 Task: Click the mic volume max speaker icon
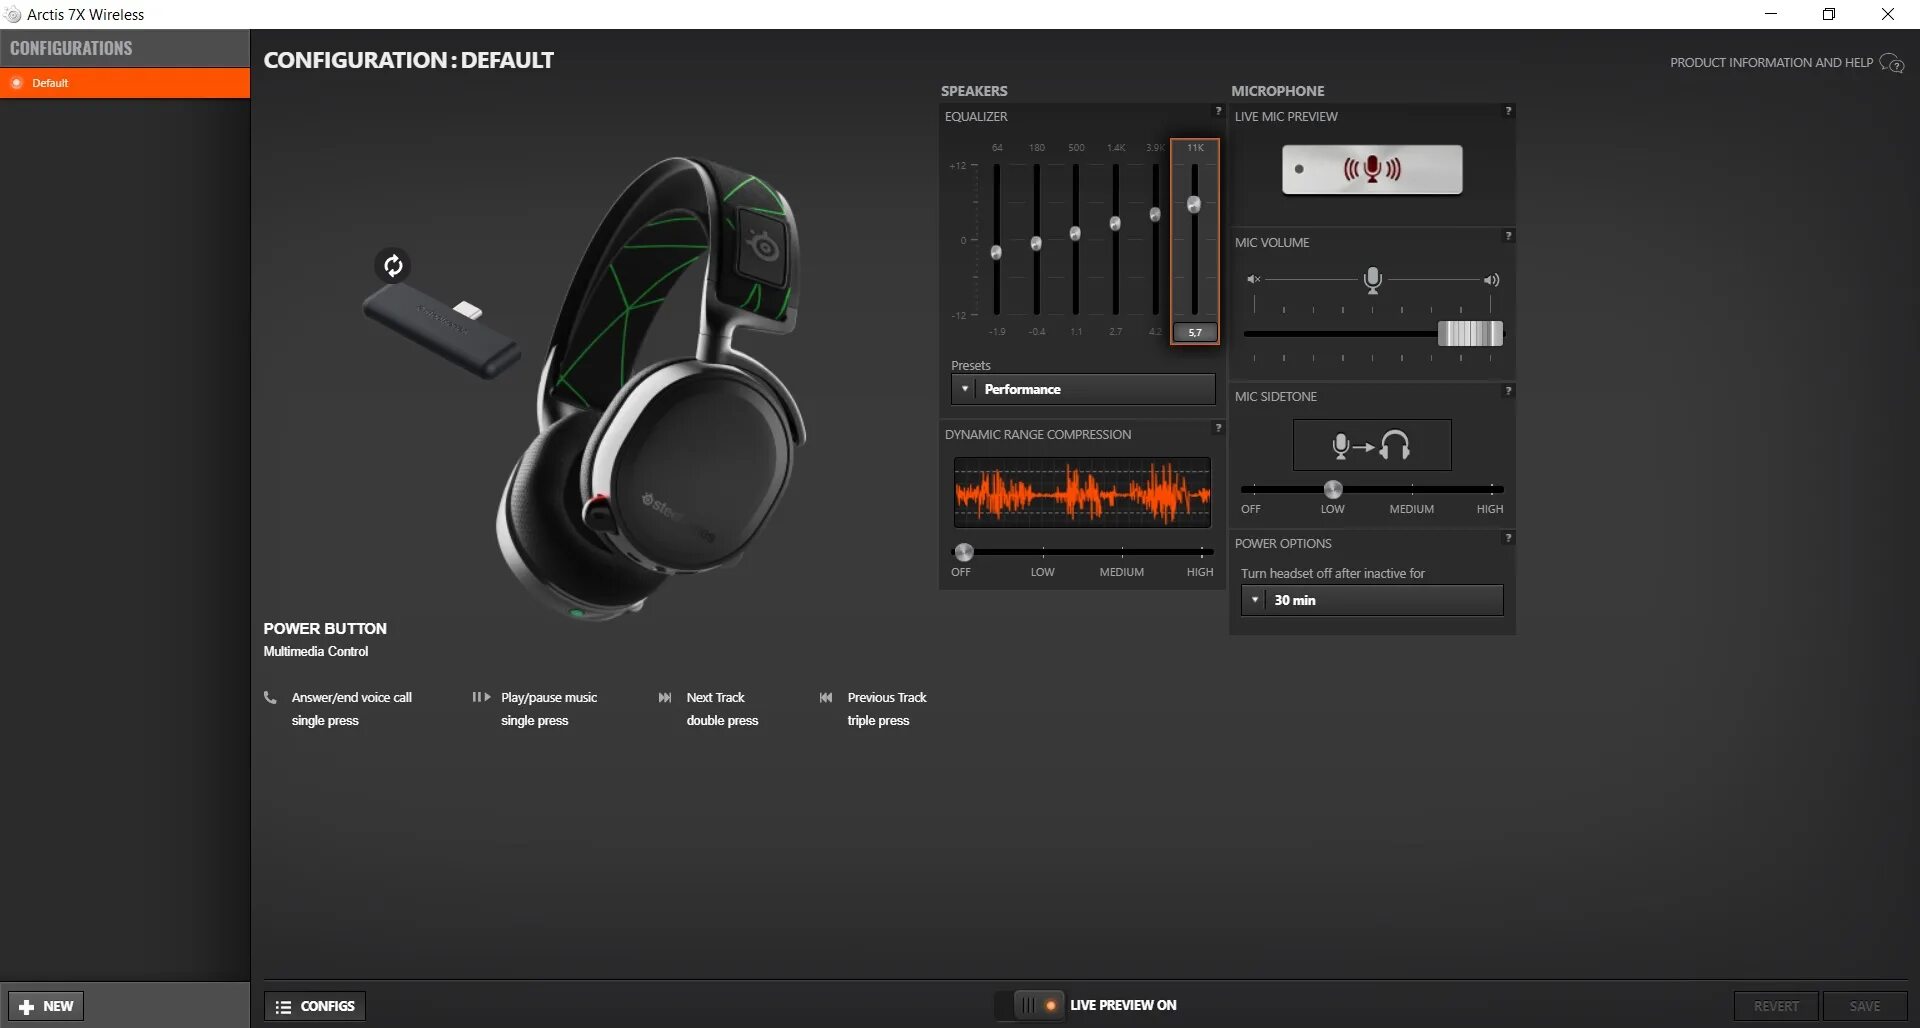click(x=1491, y=280)
